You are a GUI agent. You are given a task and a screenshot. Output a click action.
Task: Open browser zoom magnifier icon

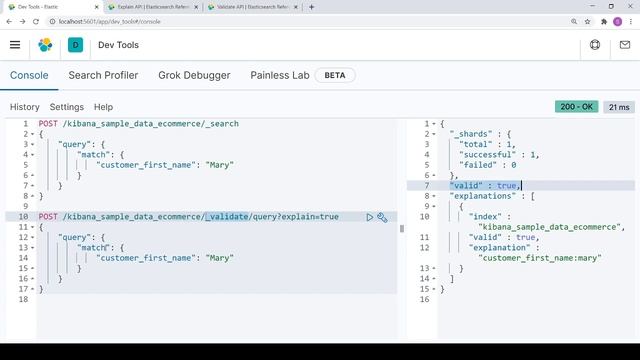574,22
